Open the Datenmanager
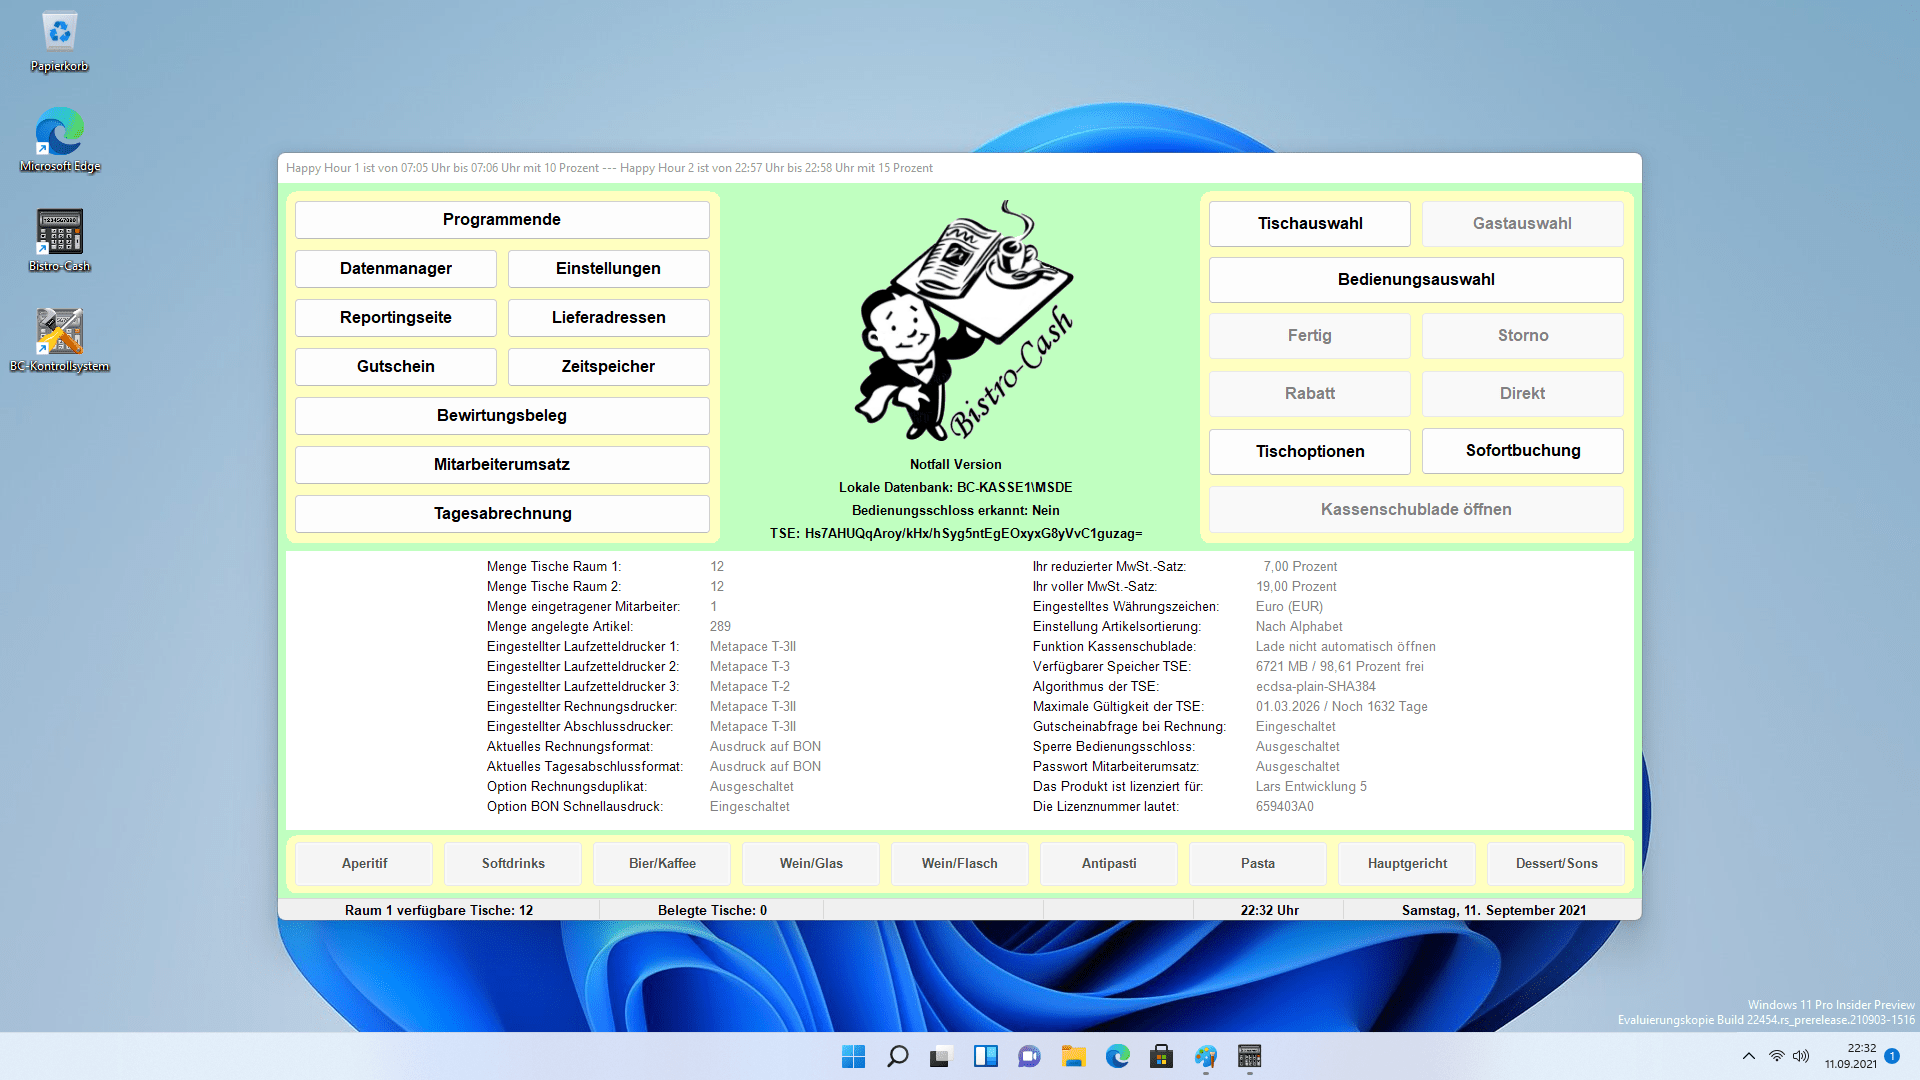 (396, 268)
